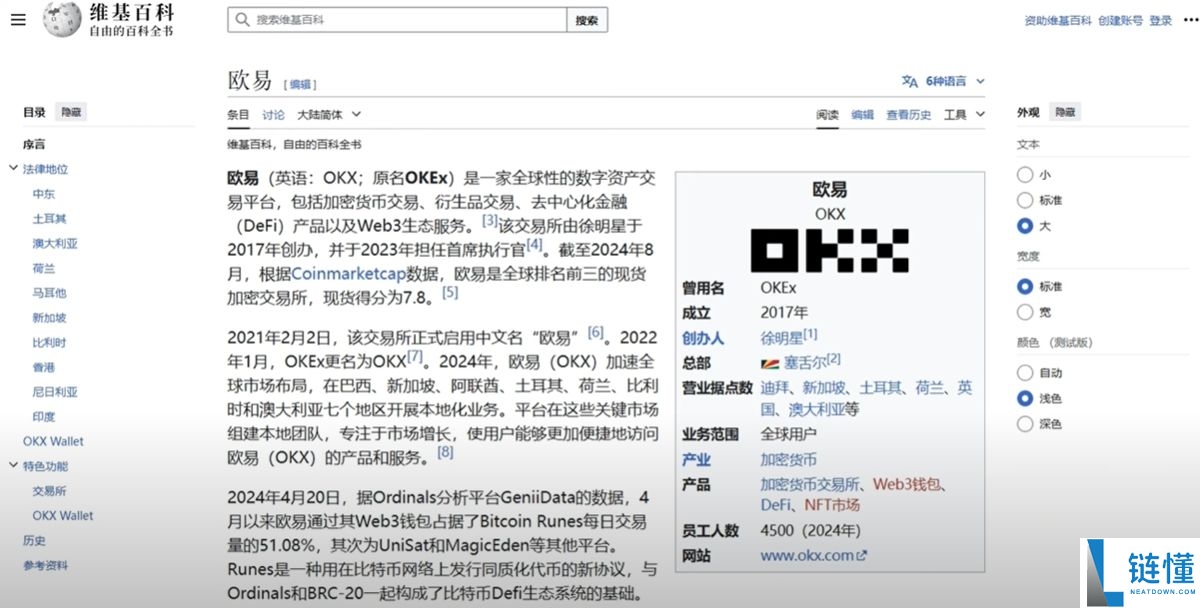Jump to 土耳其 in contents
1200x608 pixels.
49,219
